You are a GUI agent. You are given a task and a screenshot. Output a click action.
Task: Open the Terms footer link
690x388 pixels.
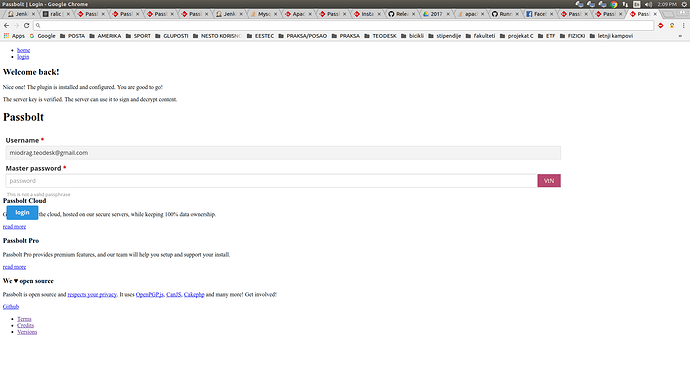coord(24,319)
